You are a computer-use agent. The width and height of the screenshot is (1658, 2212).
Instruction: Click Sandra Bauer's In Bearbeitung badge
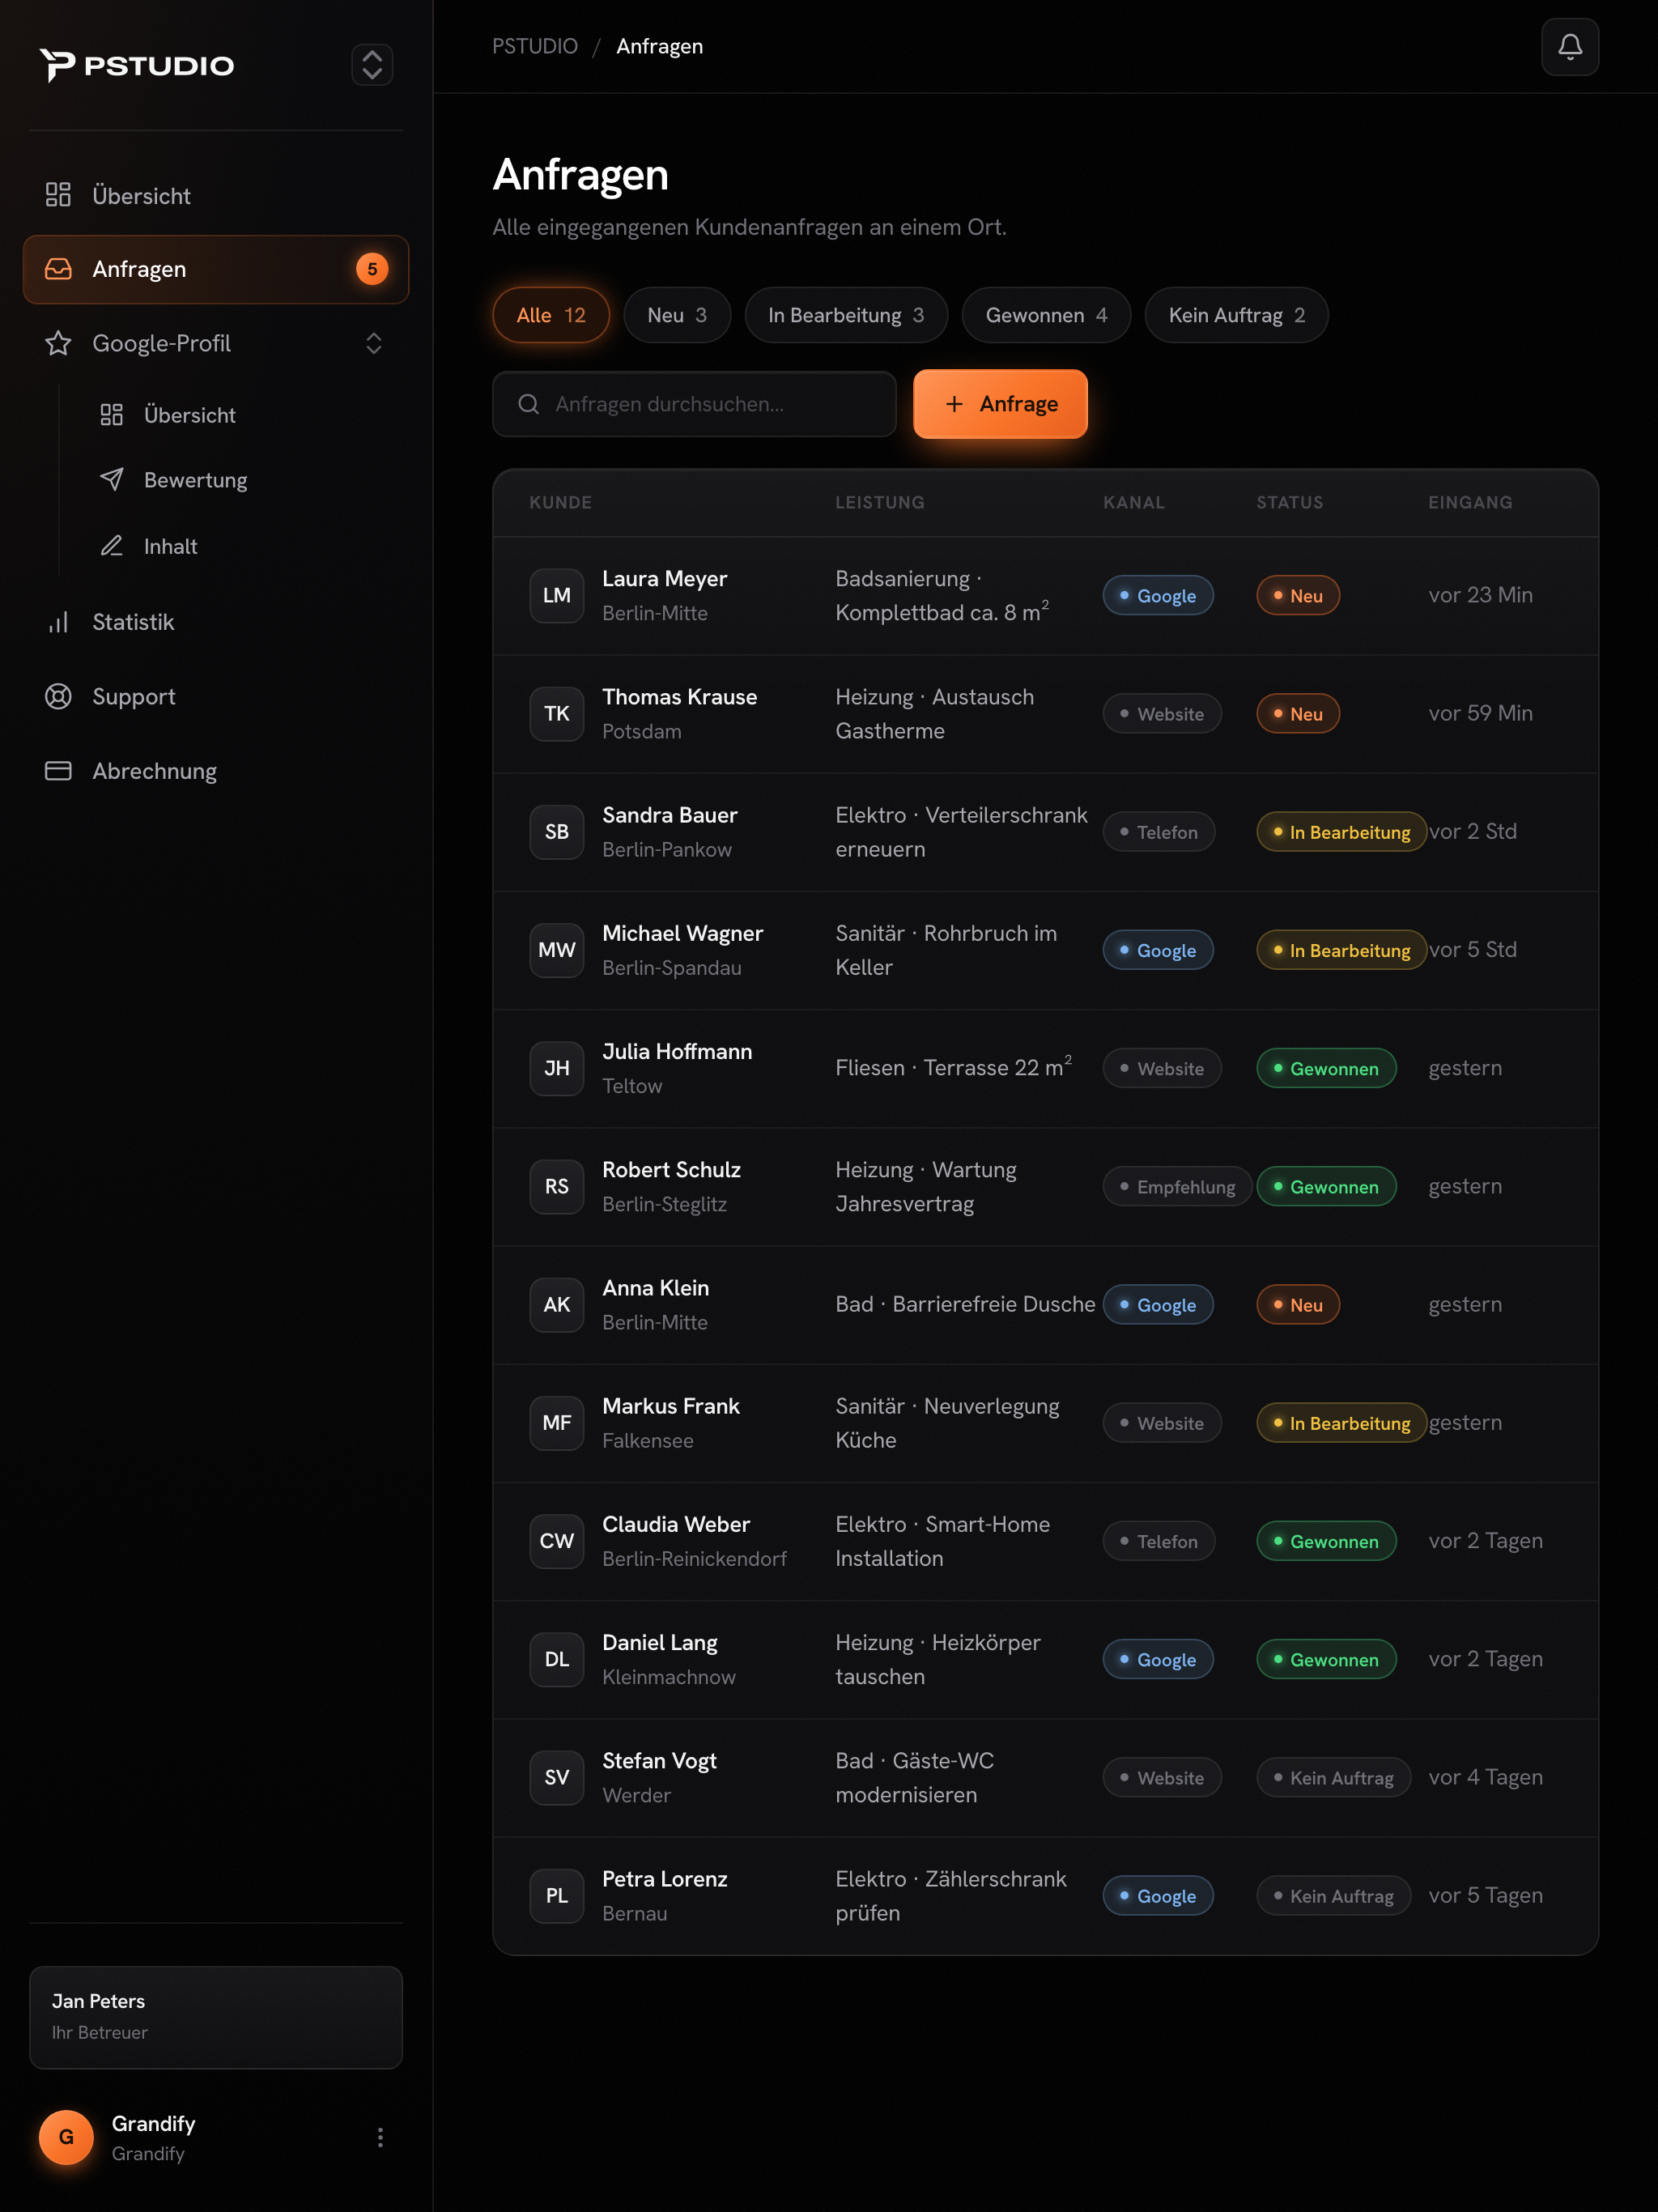click(x=1341, y=832)
